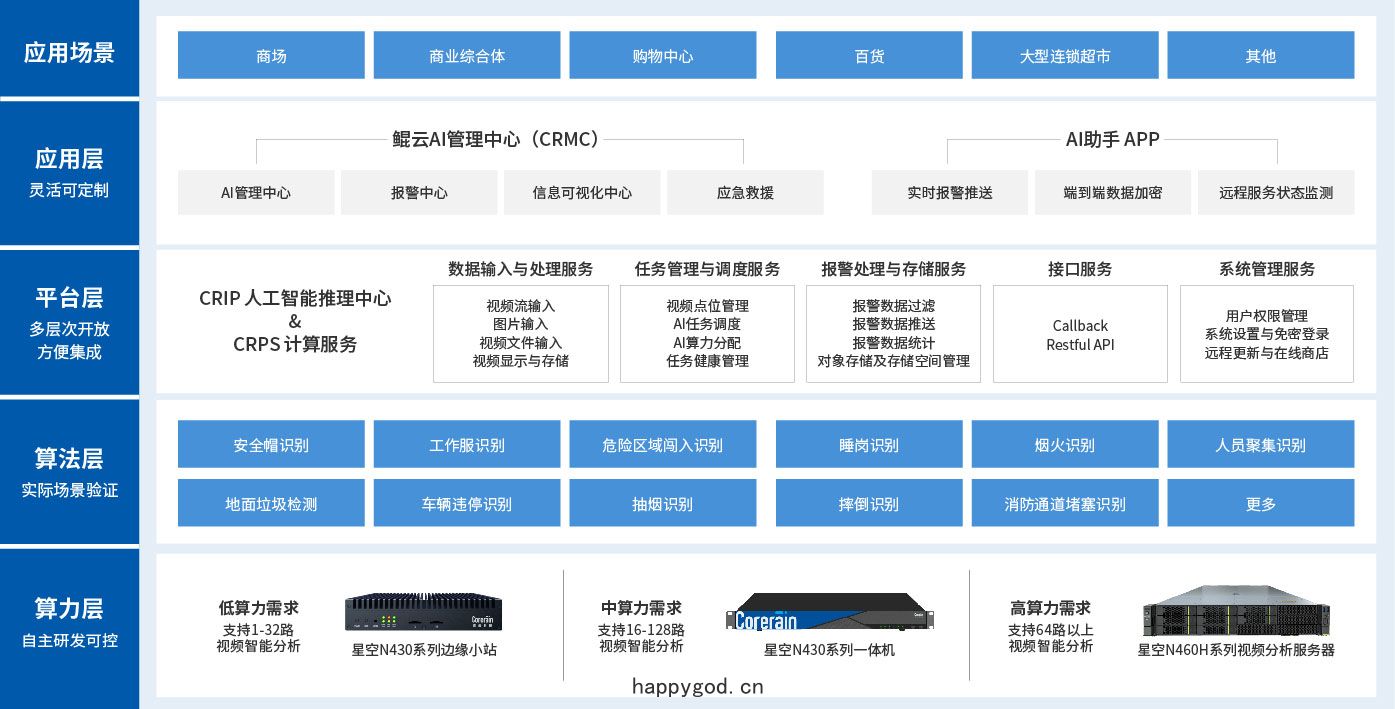Select the 消防通道堵塞识别 box
This screenshot has height=709, width=1395.
point(1065,503)
